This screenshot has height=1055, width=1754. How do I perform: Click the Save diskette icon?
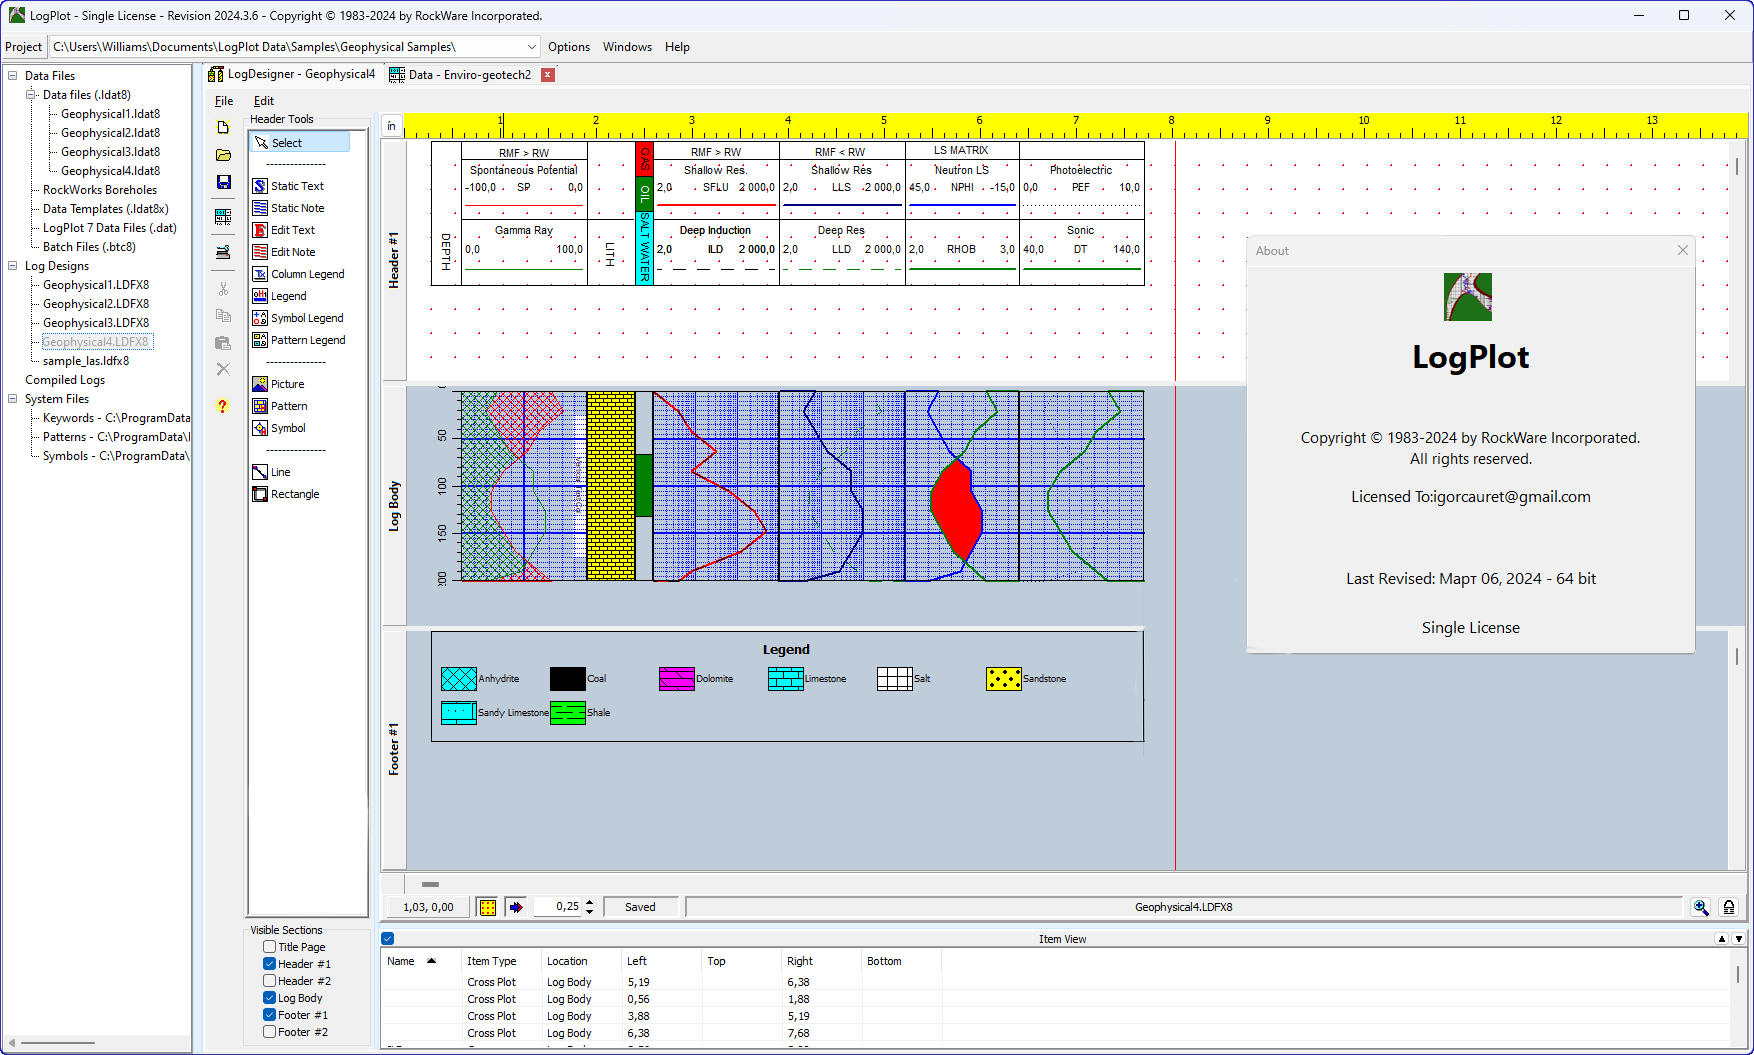tap(223, 182)
